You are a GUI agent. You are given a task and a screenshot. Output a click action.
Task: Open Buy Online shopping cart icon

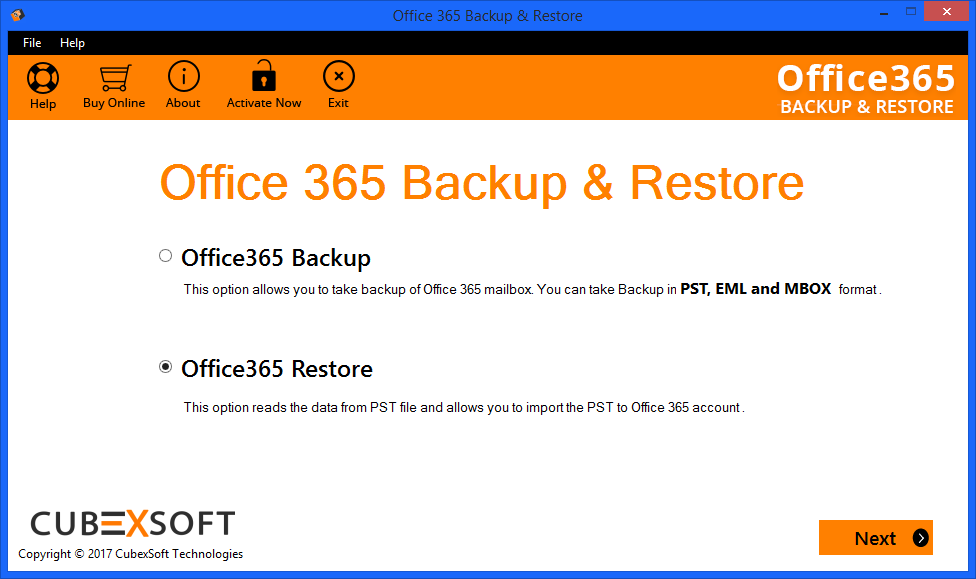pos(115,78)
